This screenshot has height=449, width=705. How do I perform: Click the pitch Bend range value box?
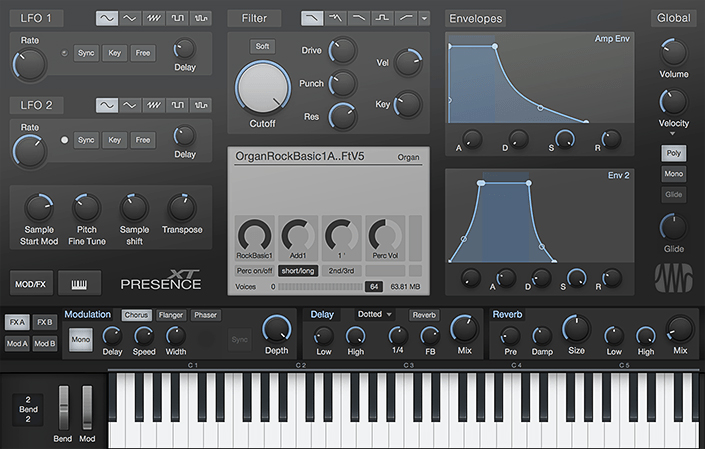[x=28, y=409]
